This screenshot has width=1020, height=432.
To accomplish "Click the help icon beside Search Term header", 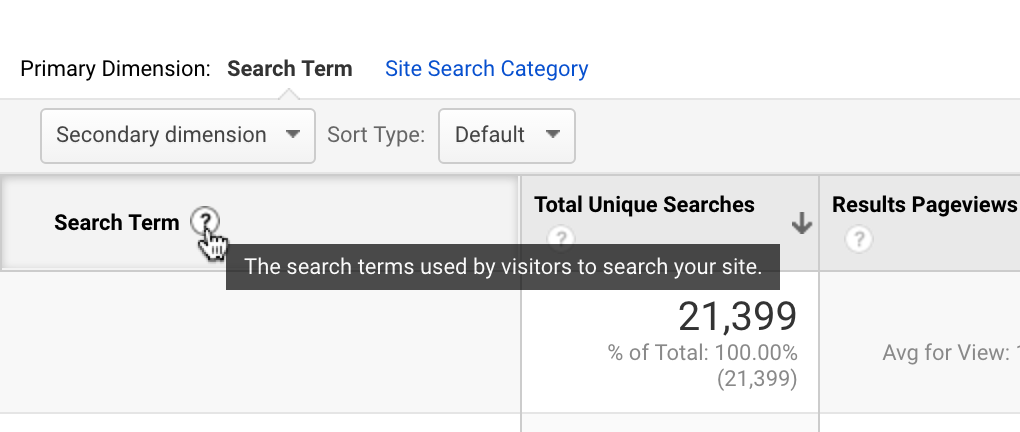I will (204, 221).
